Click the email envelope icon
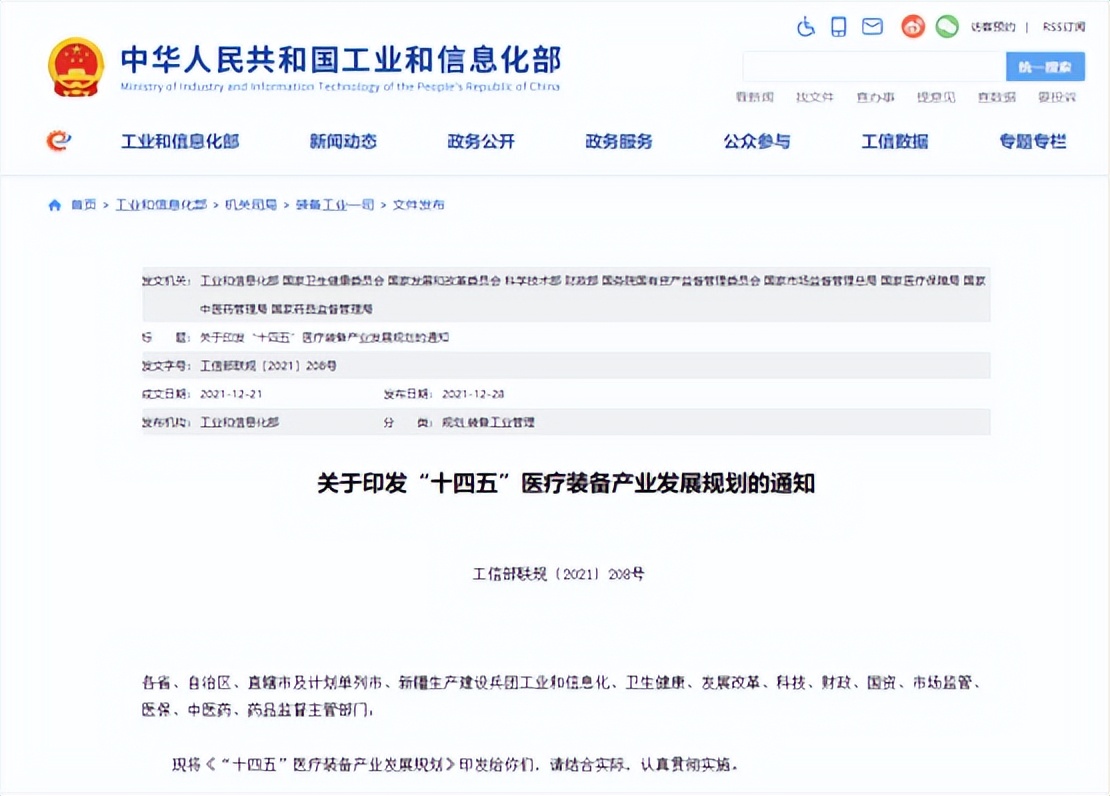The height and width of the screenshot is (796, 1110). click(871, 27)
